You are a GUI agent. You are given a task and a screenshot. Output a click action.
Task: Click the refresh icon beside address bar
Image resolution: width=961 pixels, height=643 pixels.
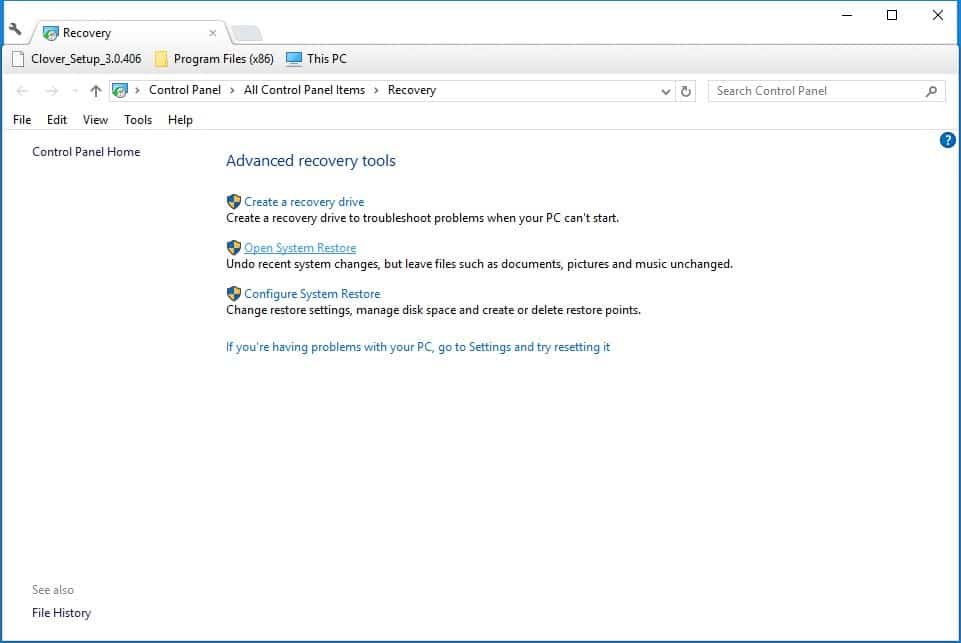(x=686, y=91)
